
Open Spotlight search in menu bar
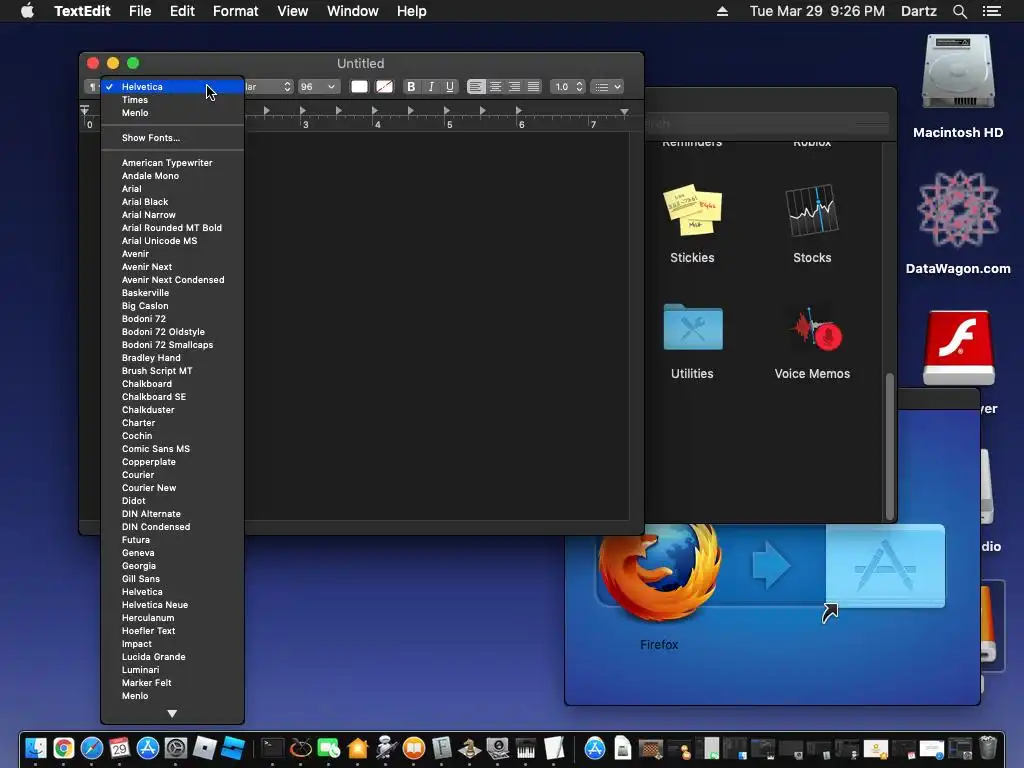point(959,11)
